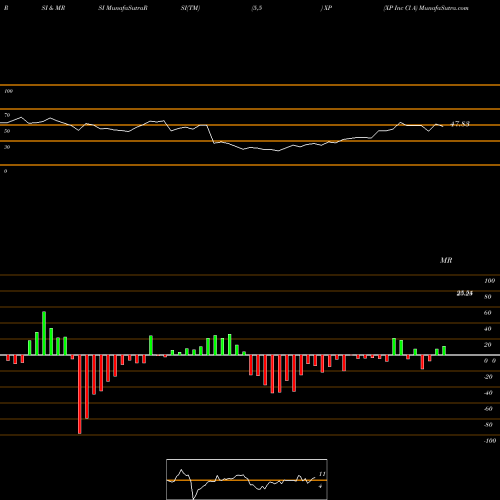Click the 80 label on MR axis
This screenshot has width=500, height=500.
[488, 297]
